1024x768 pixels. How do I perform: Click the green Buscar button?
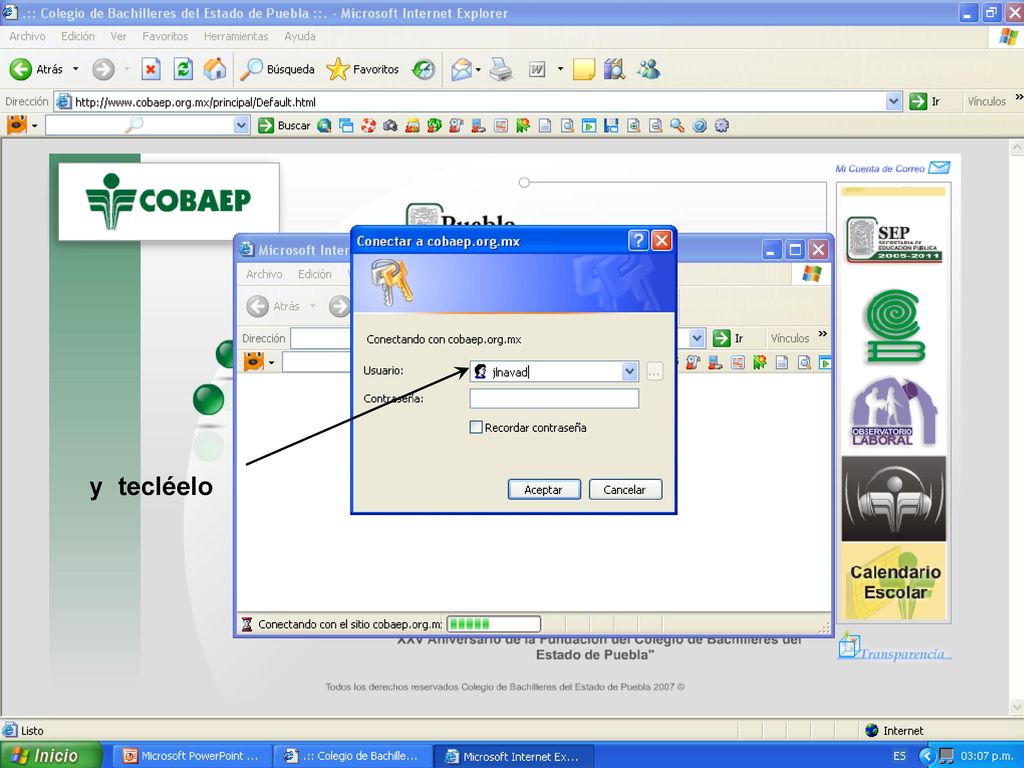pyautogui.click(x=284, y=125)
